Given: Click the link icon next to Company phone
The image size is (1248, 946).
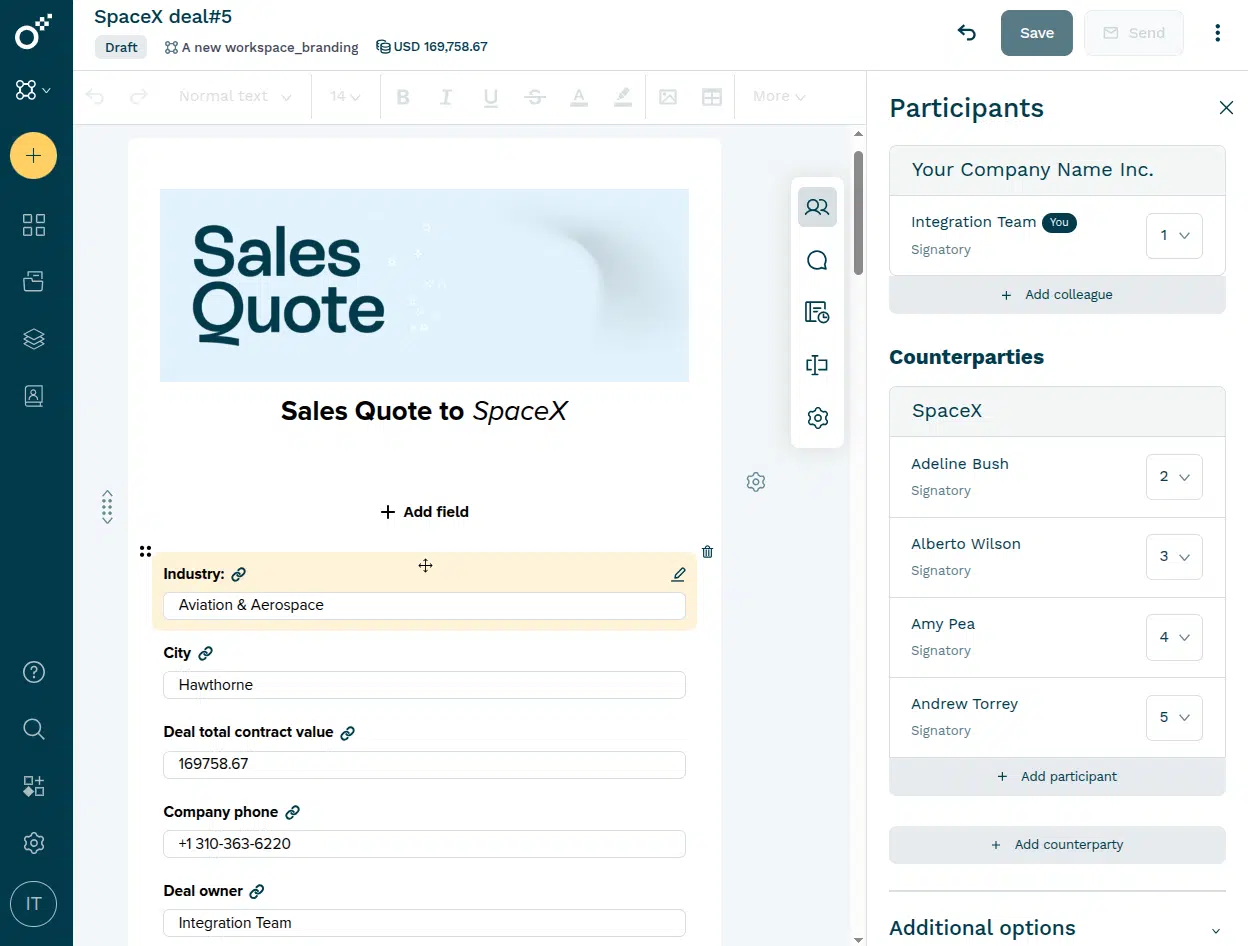Looking at the screenshot, I should click(x=292, y=812).
